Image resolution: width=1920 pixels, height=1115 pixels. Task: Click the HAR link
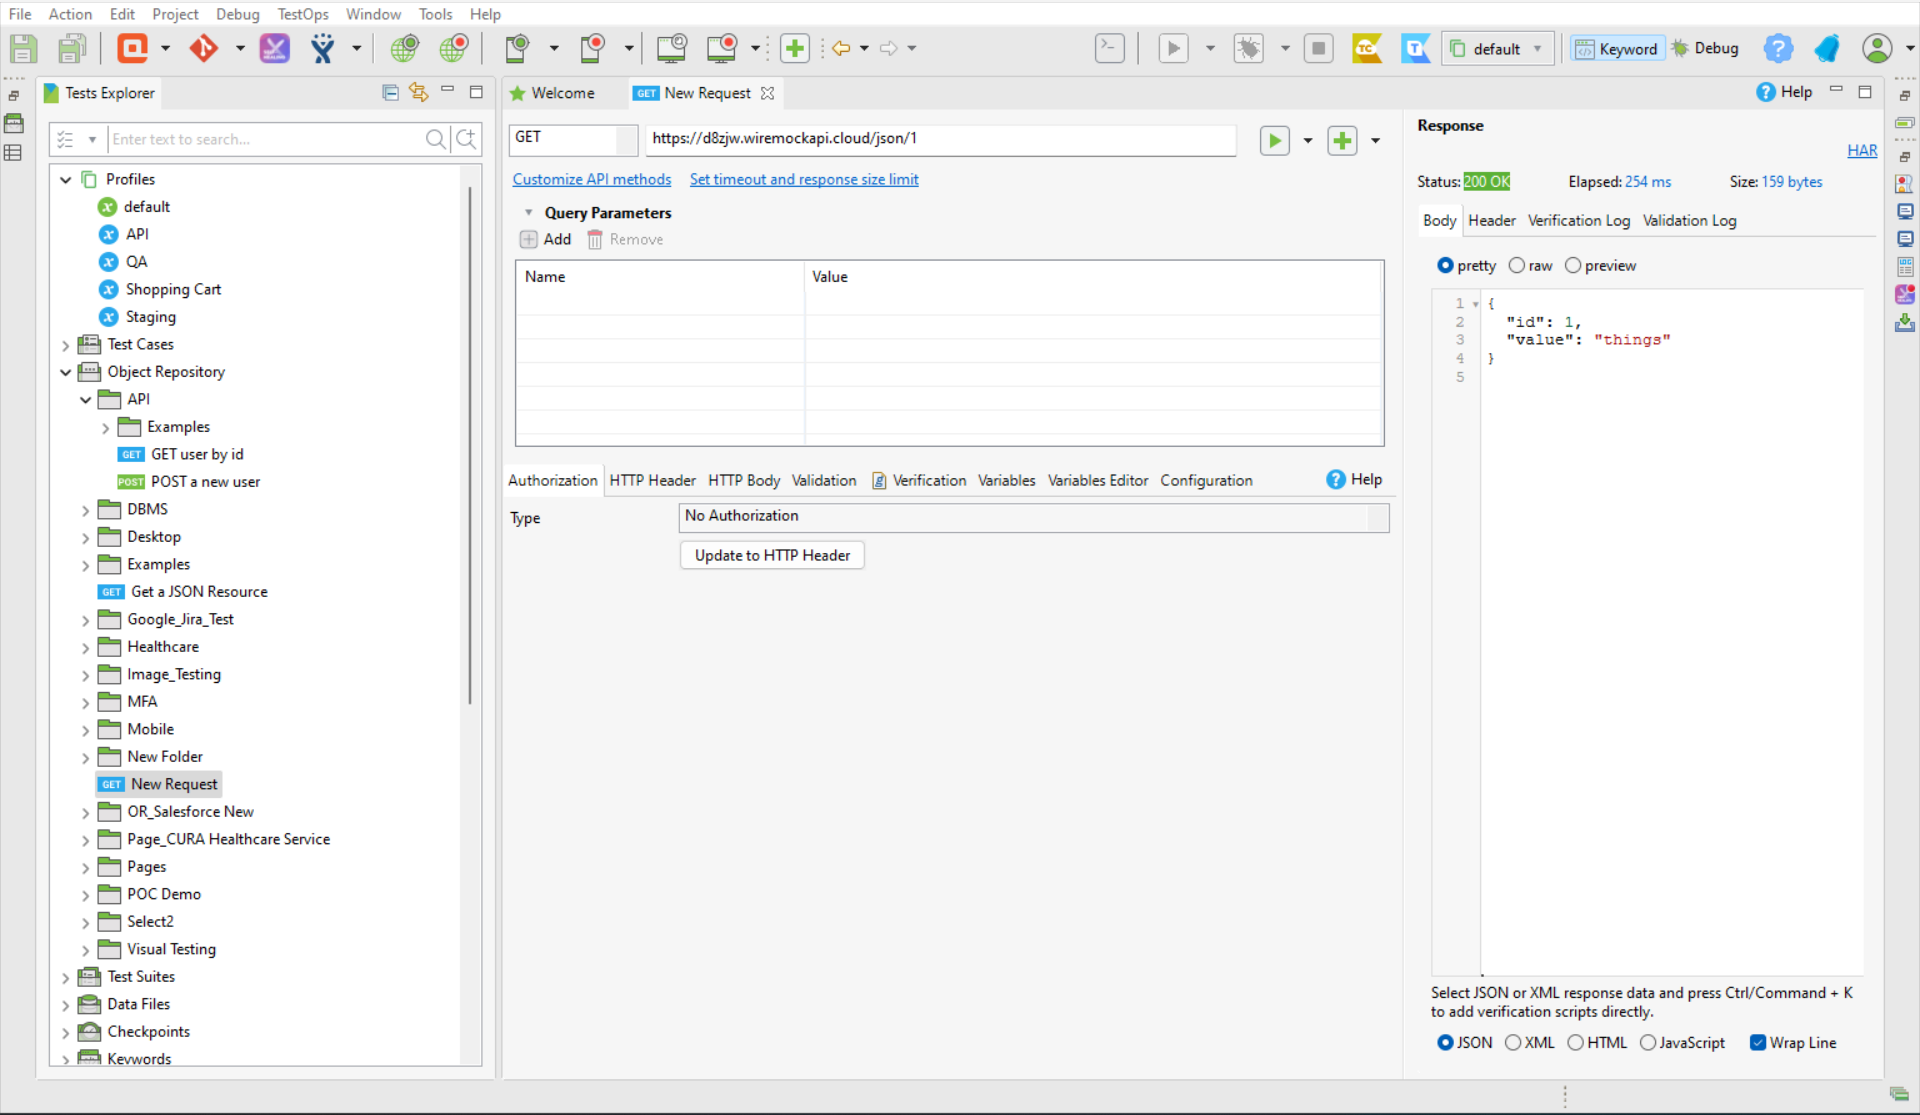[1862, 151]
